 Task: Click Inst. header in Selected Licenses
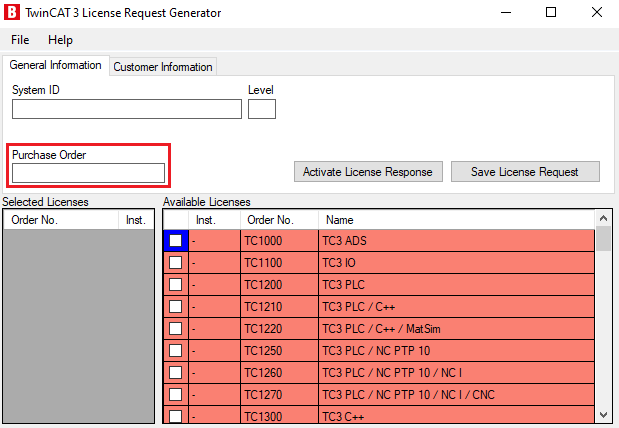[x=136, y=220]
